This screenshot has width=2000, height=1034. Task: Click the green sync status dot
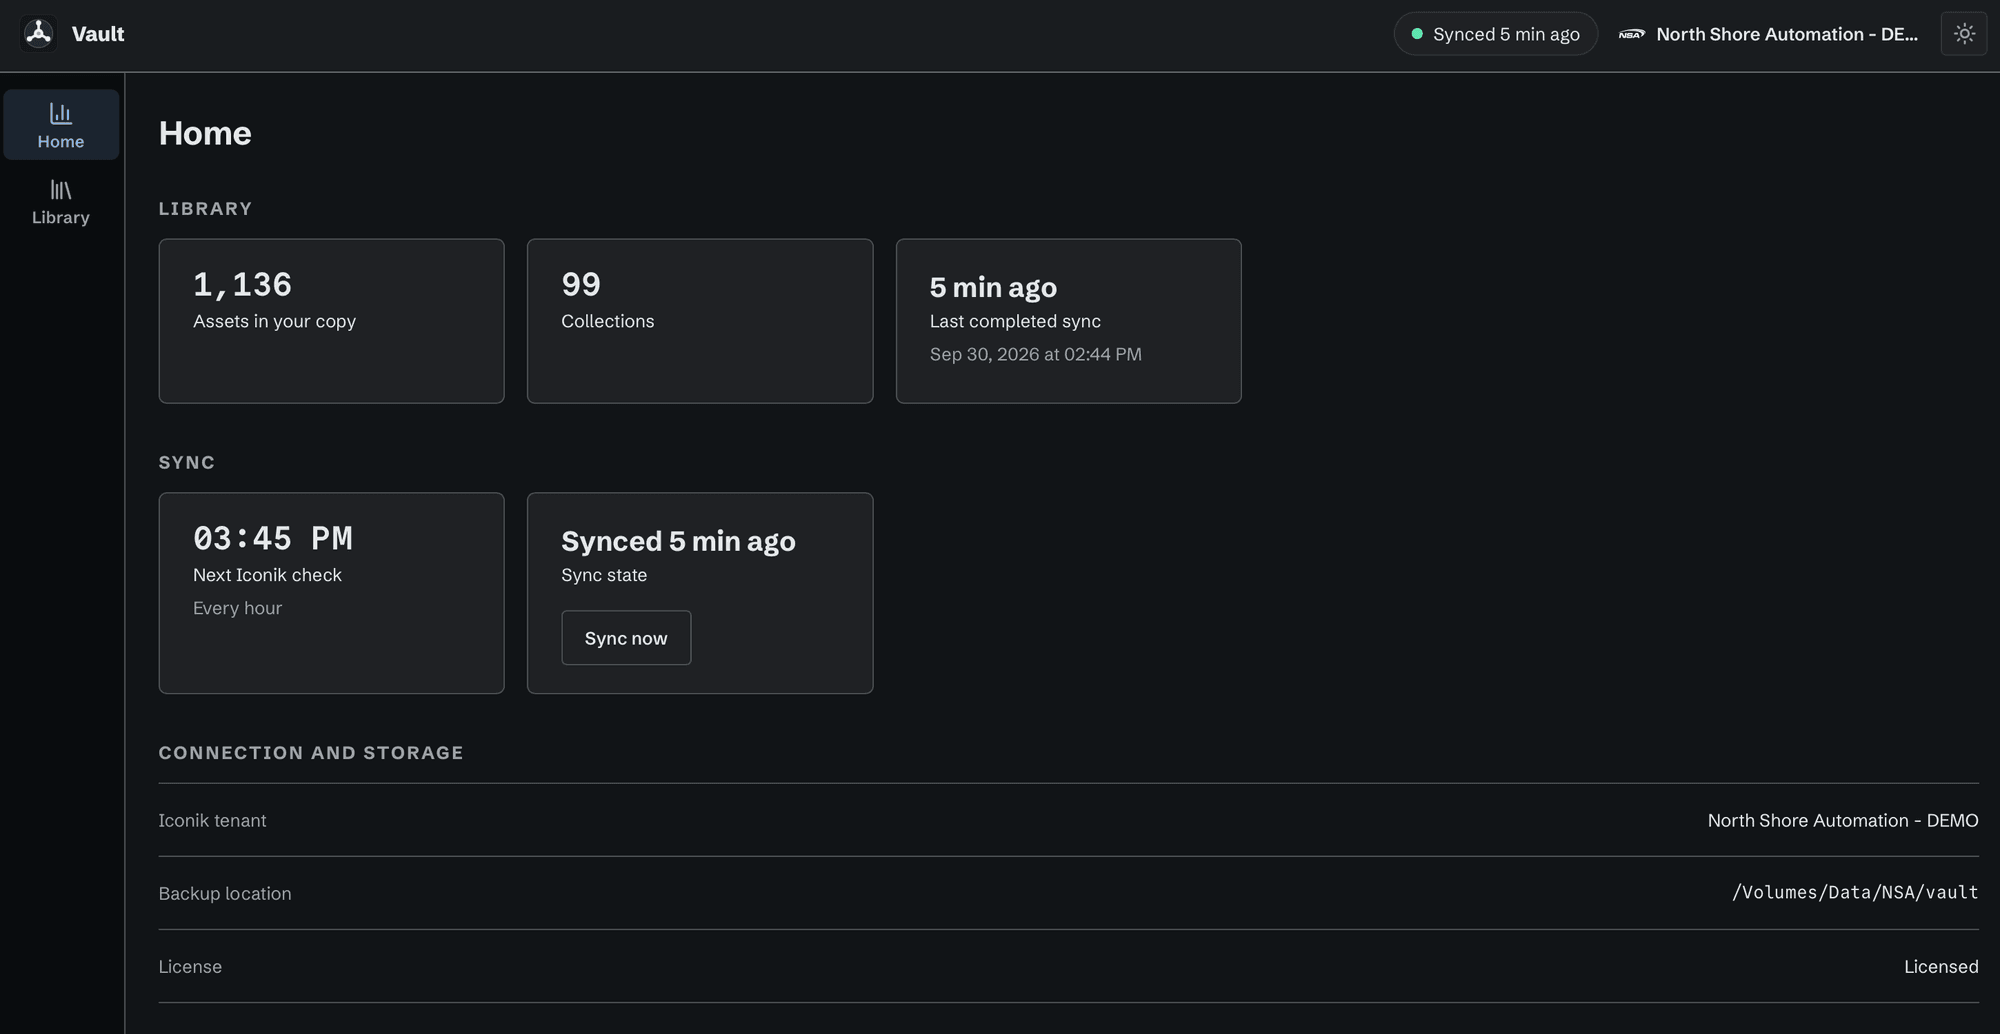[1417, 34]
